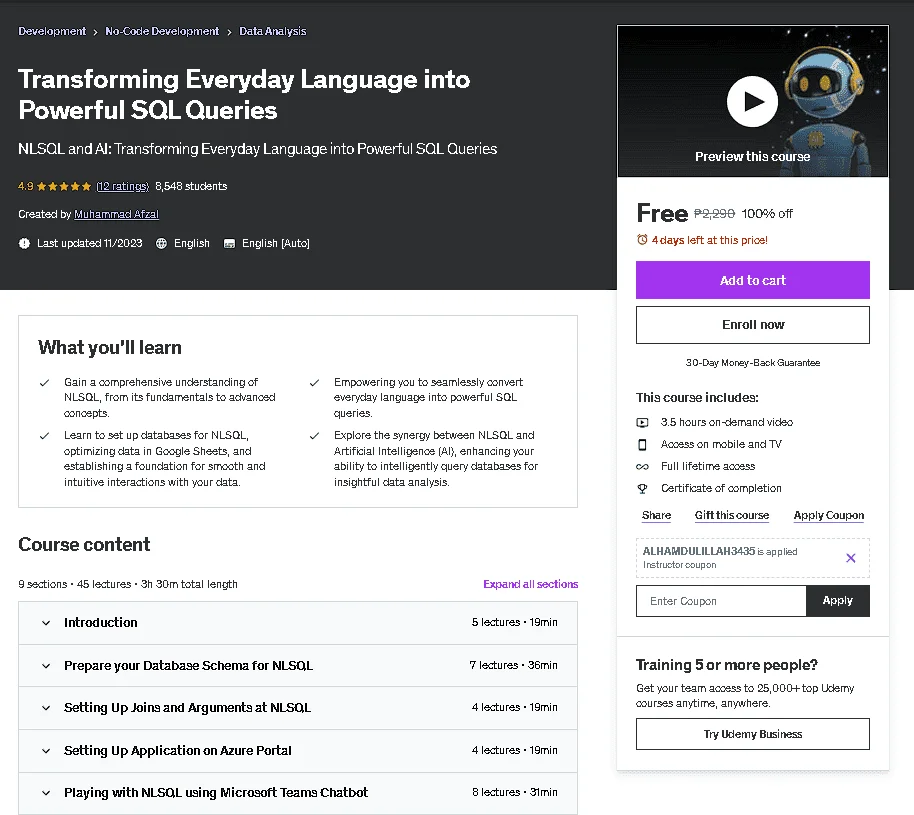This screenshot has height=815, width=914.
Task: Click the on-demand video icon
Action: coord(642,423)
